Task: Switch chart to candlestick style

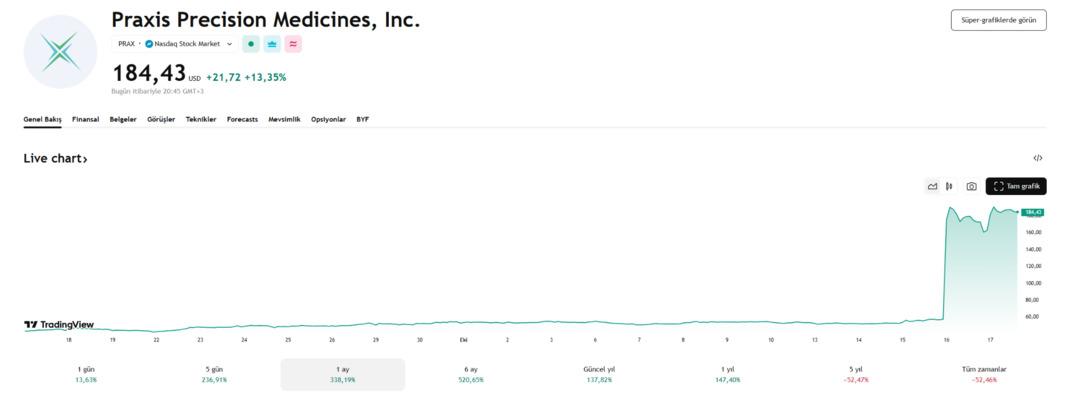Action: [949, 186]
